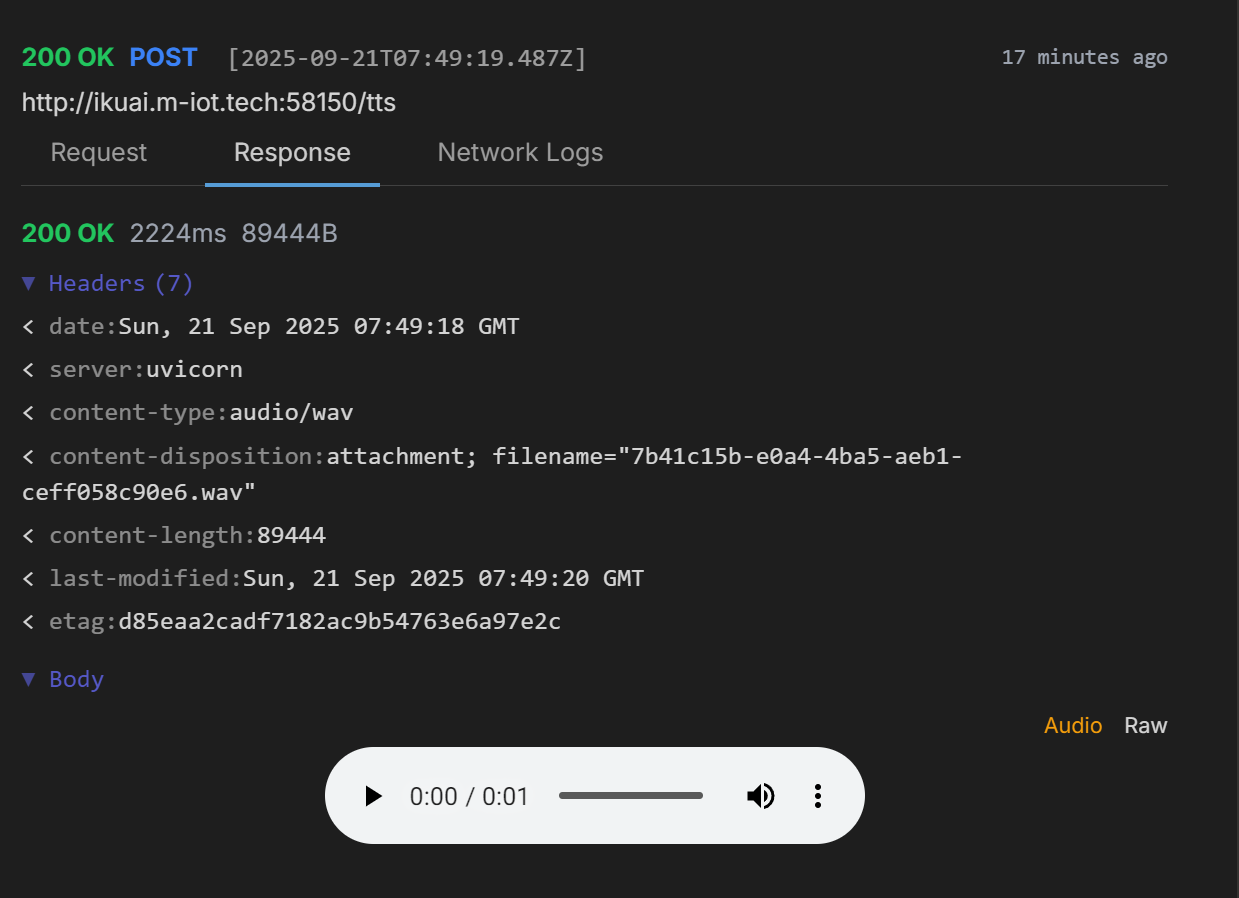The image size is (1239, 898).
Task: Mute the audio player volume
Action: click(760, 796)
